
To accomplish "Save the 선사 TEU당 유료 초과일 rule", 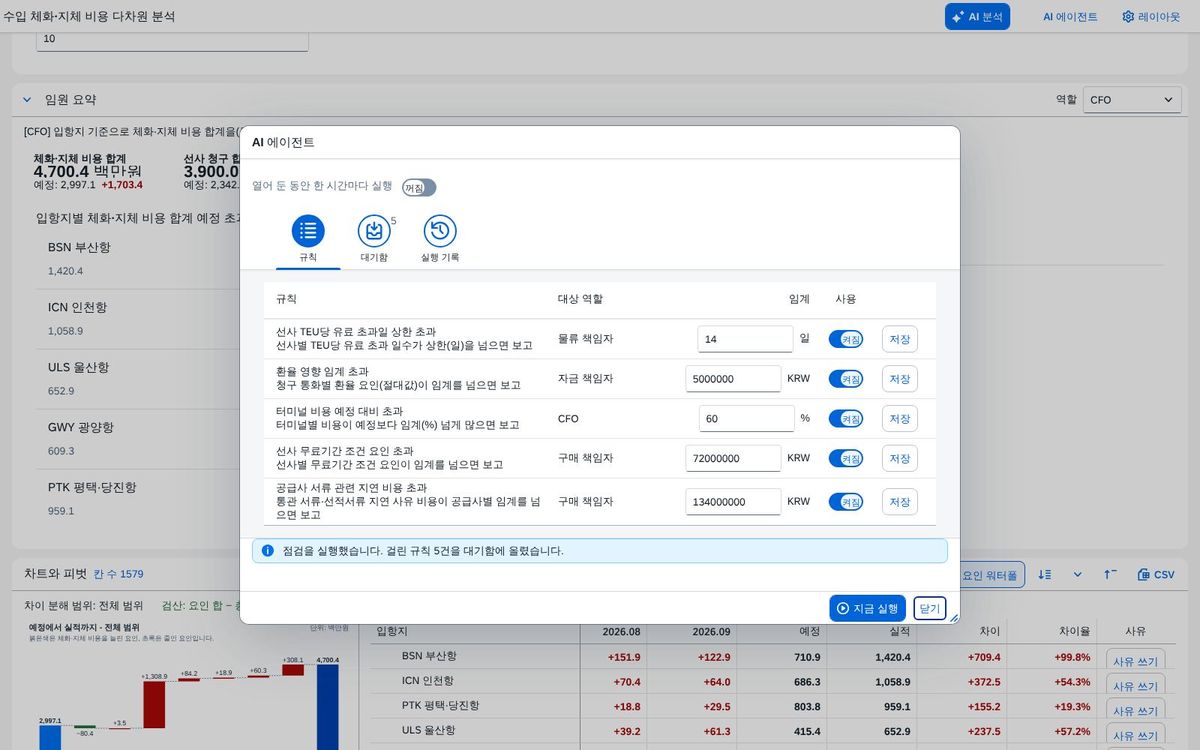I will (900, 339).
